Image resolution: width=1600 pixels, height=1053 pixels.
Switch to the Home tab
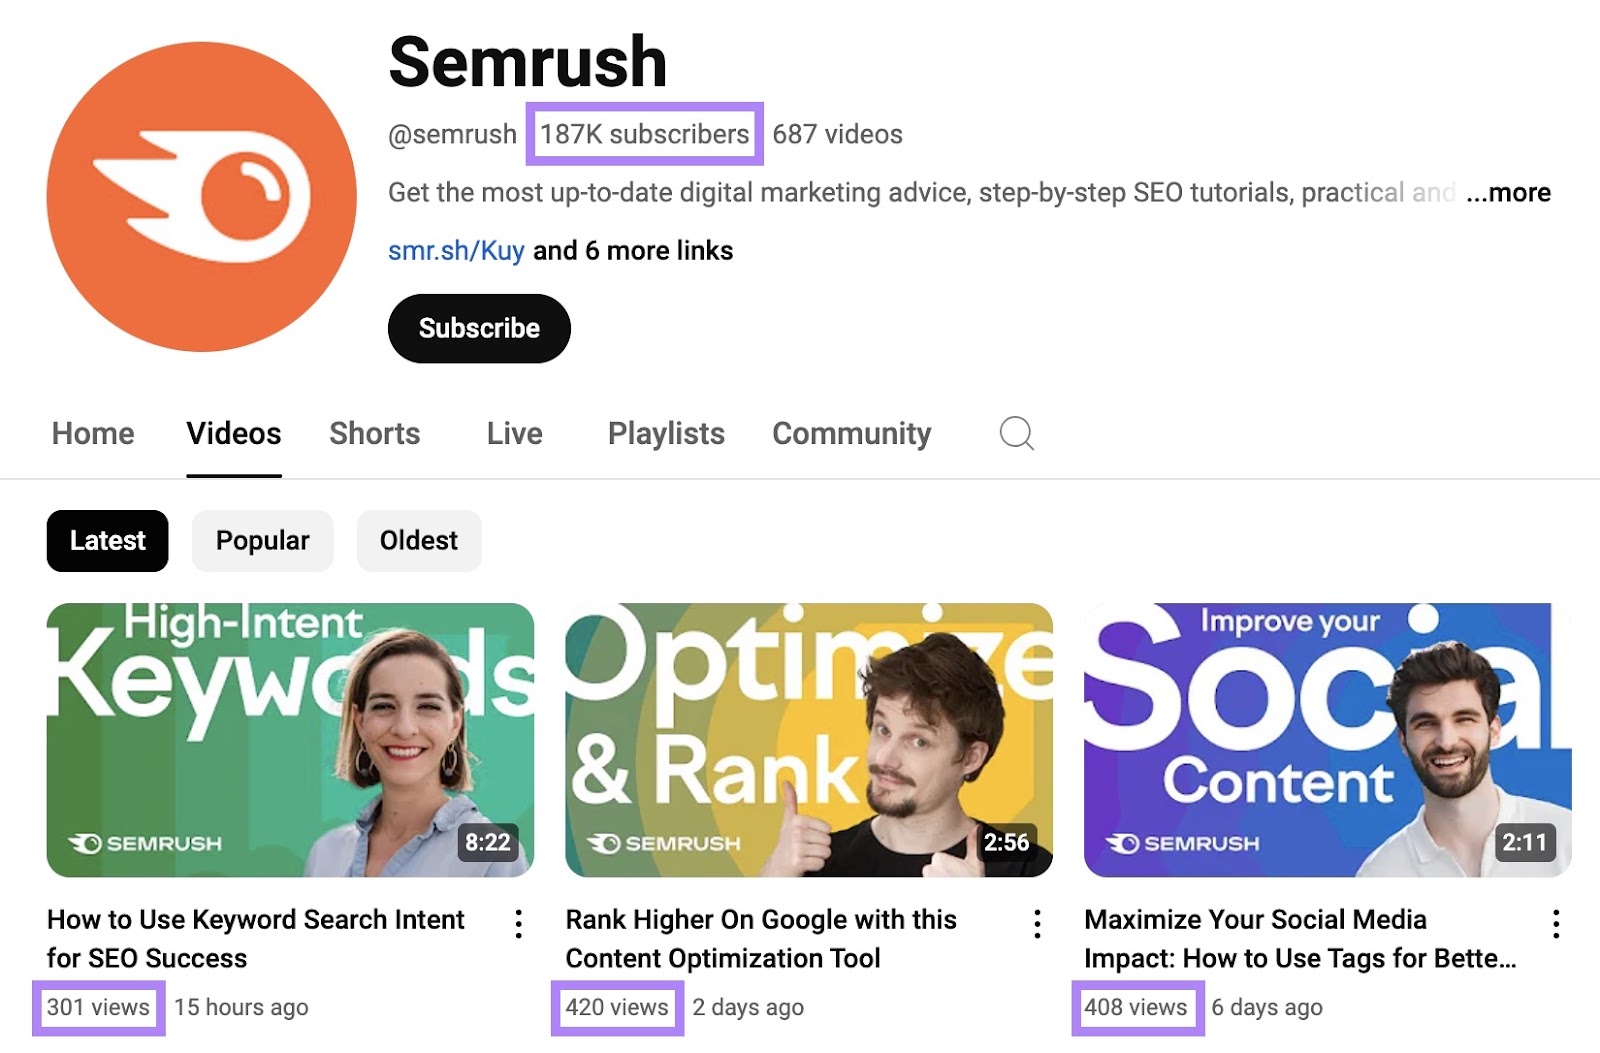click(92, 433)
